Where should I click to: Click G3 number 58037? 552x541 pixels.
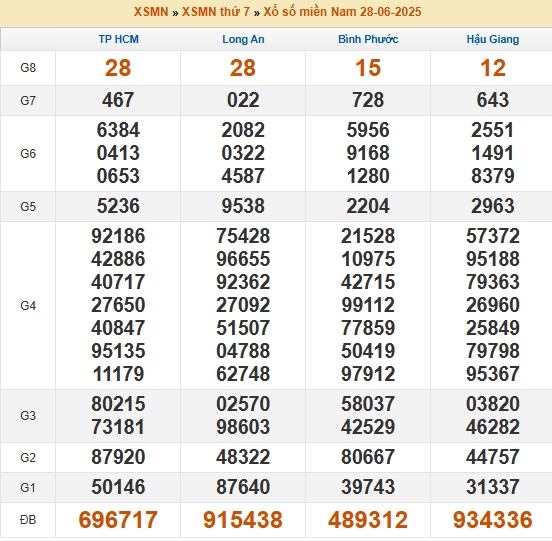pos(368,404)
